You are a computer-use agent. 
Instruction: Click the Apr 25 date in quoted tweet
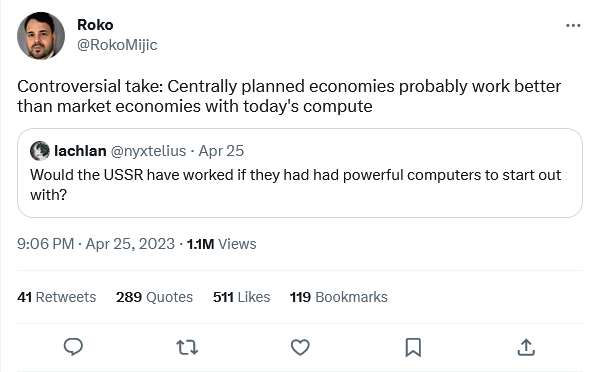[x=221, y=151]
